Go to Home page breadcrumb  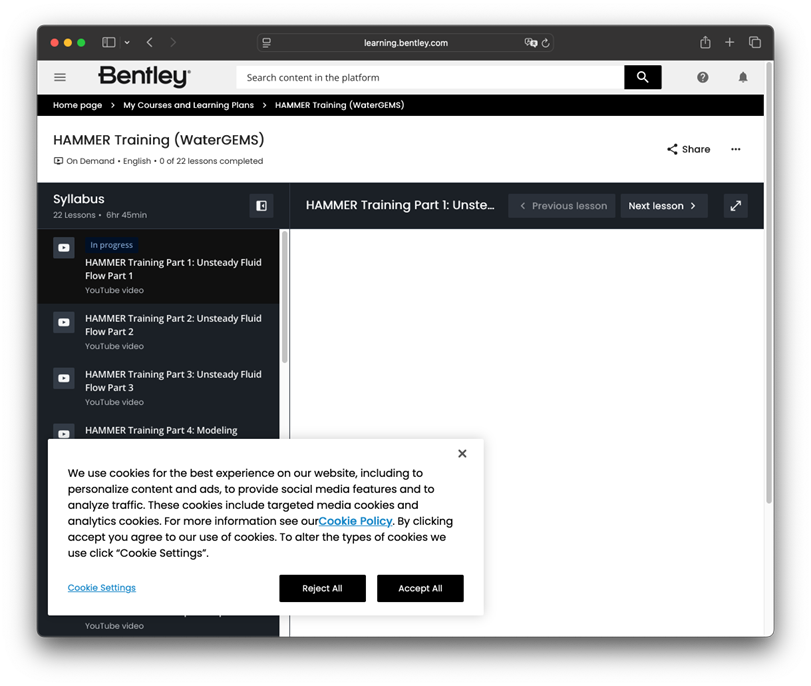[78, 105]
